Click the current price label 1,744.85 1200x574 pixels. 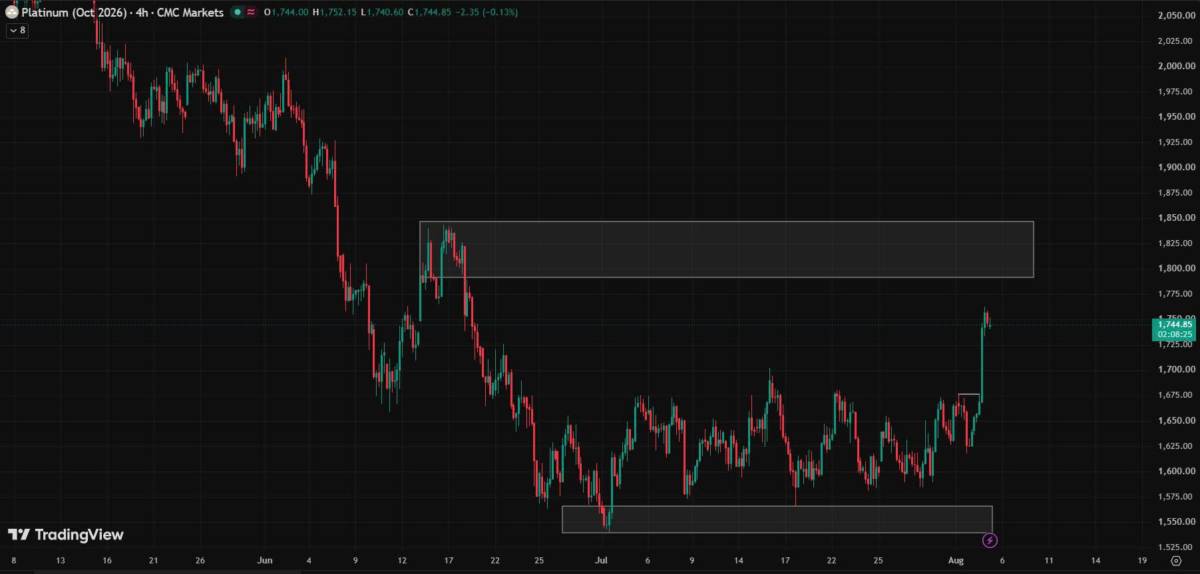point(1174,324)
